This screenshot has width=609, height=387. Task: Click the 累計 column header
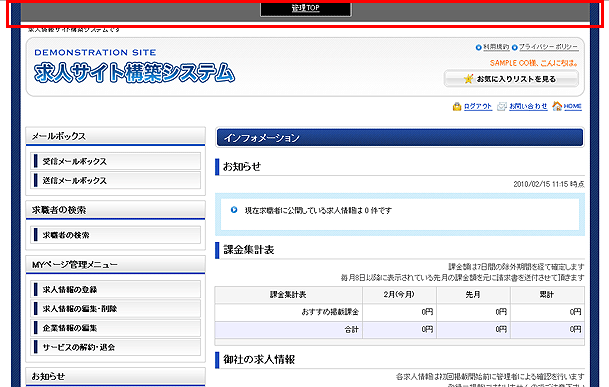[547, 295]
